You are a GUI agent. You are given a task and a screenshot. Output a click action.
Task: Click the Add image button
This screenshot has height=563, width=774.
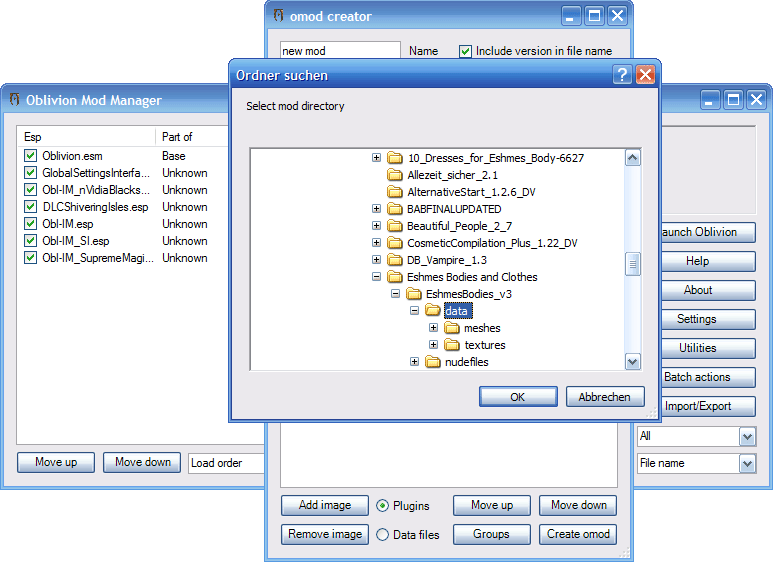pos(325,505)
